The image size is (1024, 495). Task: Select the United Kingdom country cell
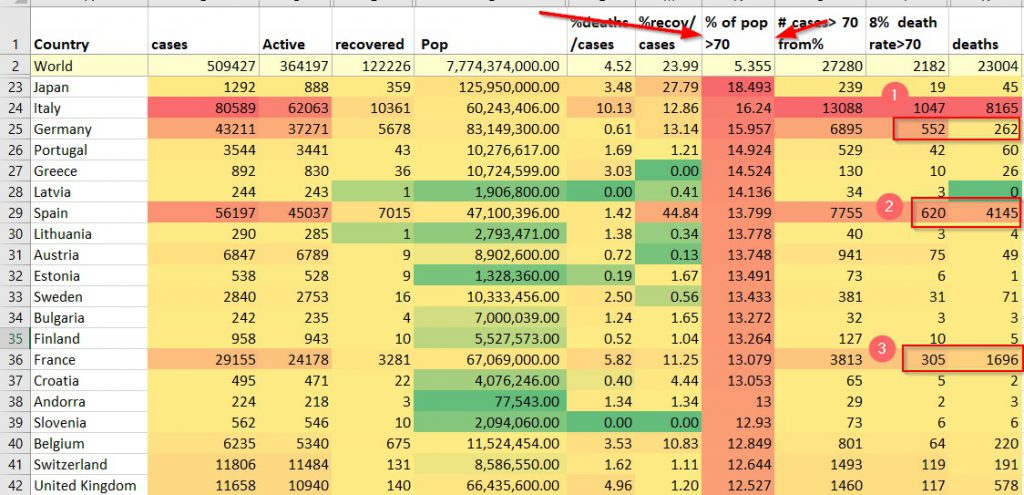[88, 486]
